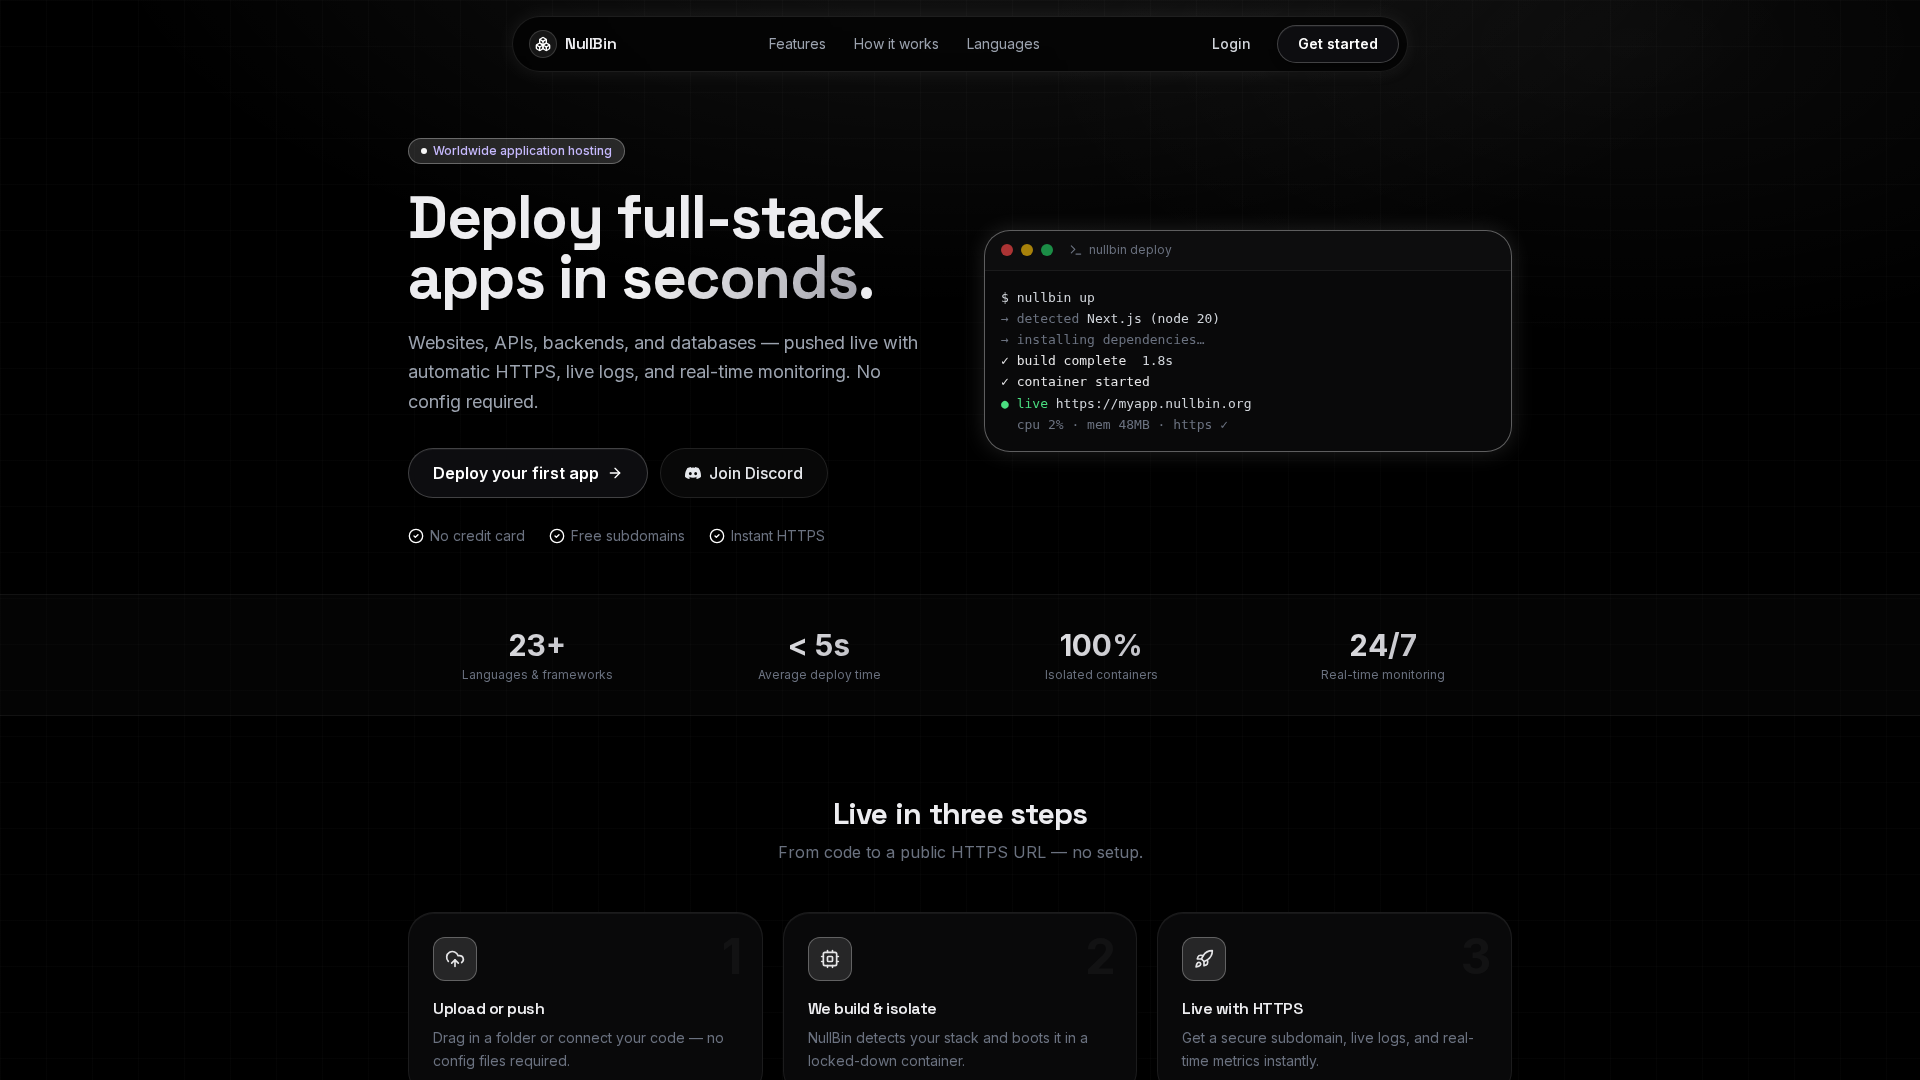Click the Login link
Image resolution: width=1920 pixels, height=1080 pixels.
coord(1231,44)
